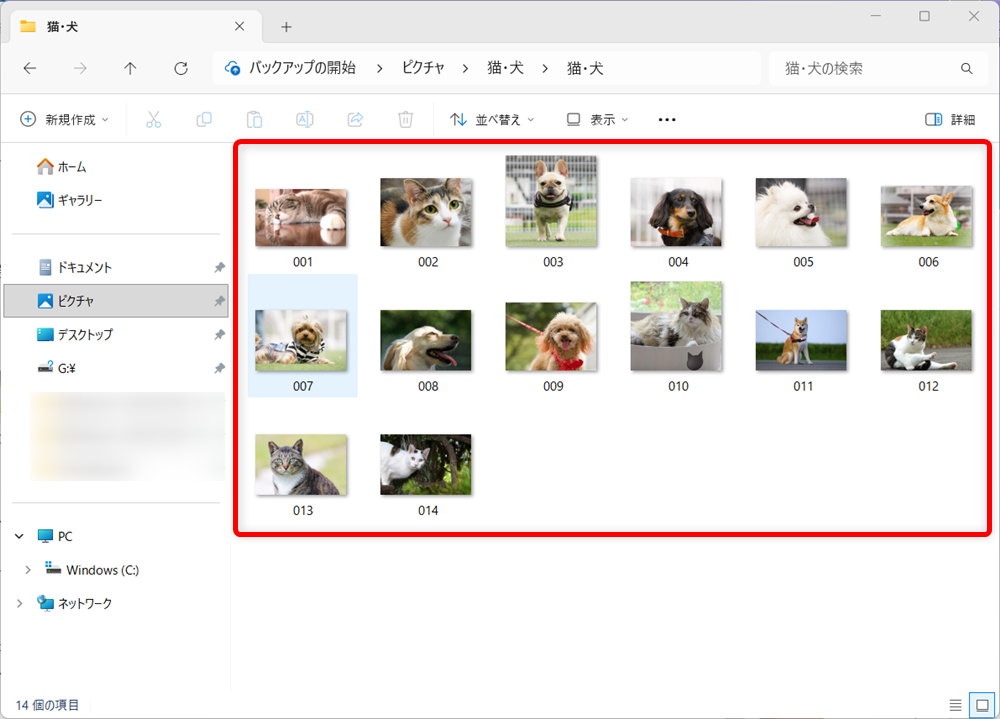Select the Rename icon in the toolbar
1000x719 pixels.
tap(305, 119)
